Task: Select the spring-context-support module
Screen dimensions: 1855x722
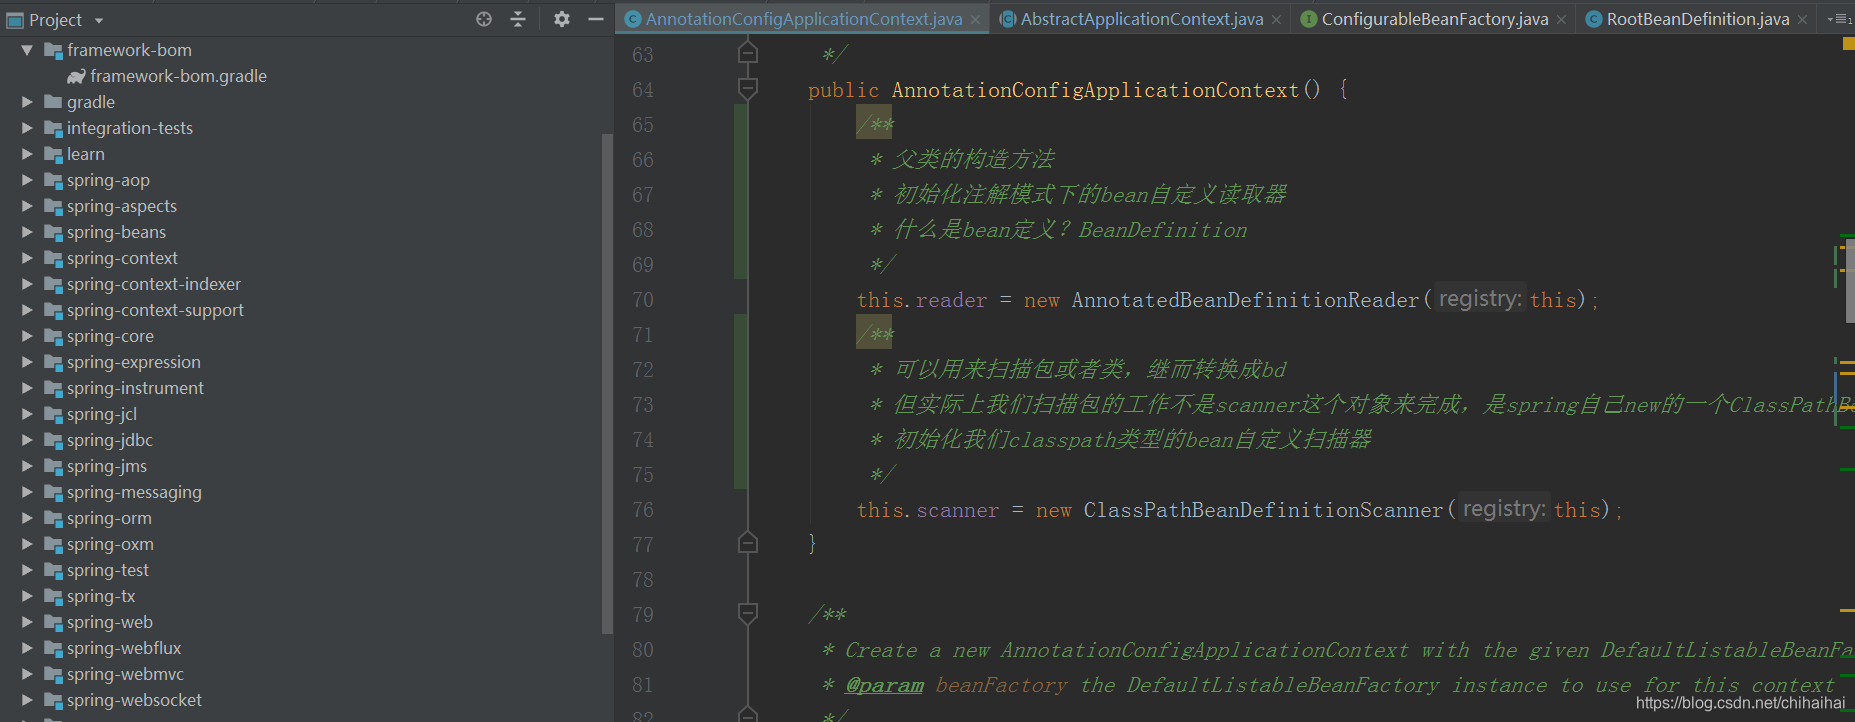Action: pyautogui.click(x=155, y=310)
